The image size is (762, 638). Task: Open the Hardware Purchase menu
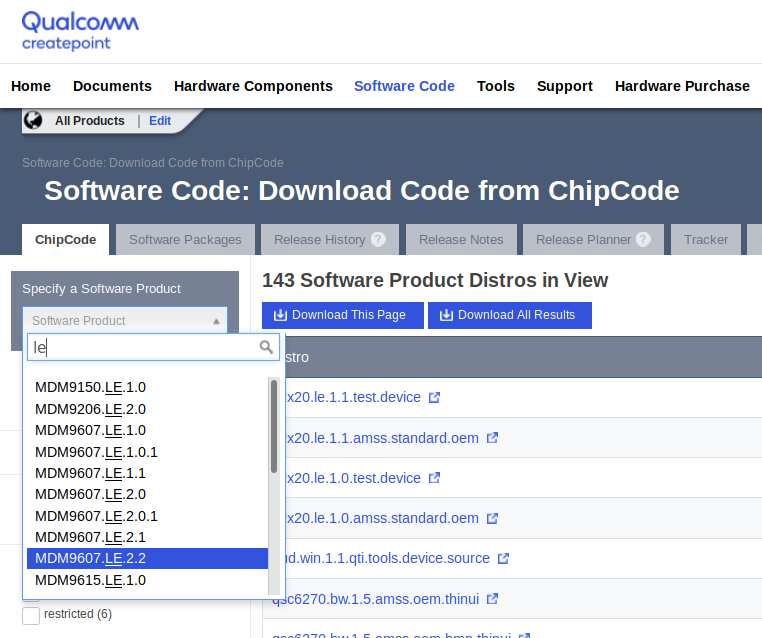(682, 86)
